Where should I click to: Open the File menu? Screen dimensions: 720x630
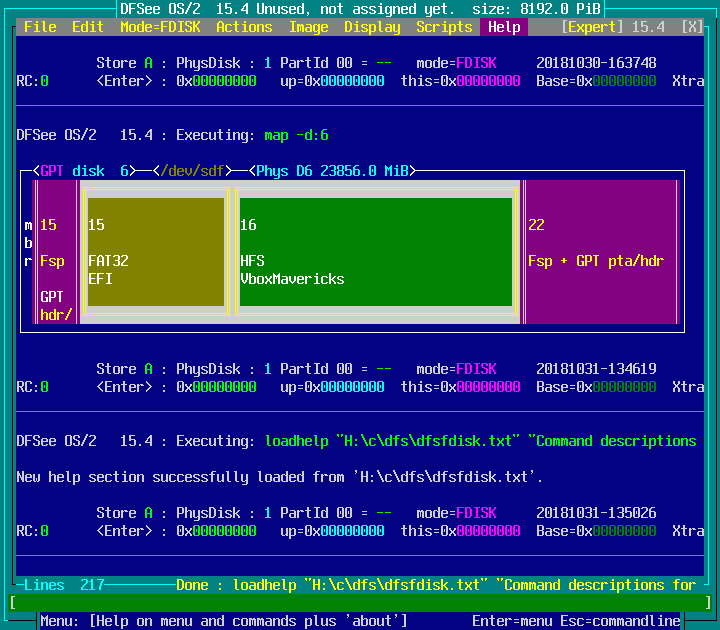tap(40, 27)
